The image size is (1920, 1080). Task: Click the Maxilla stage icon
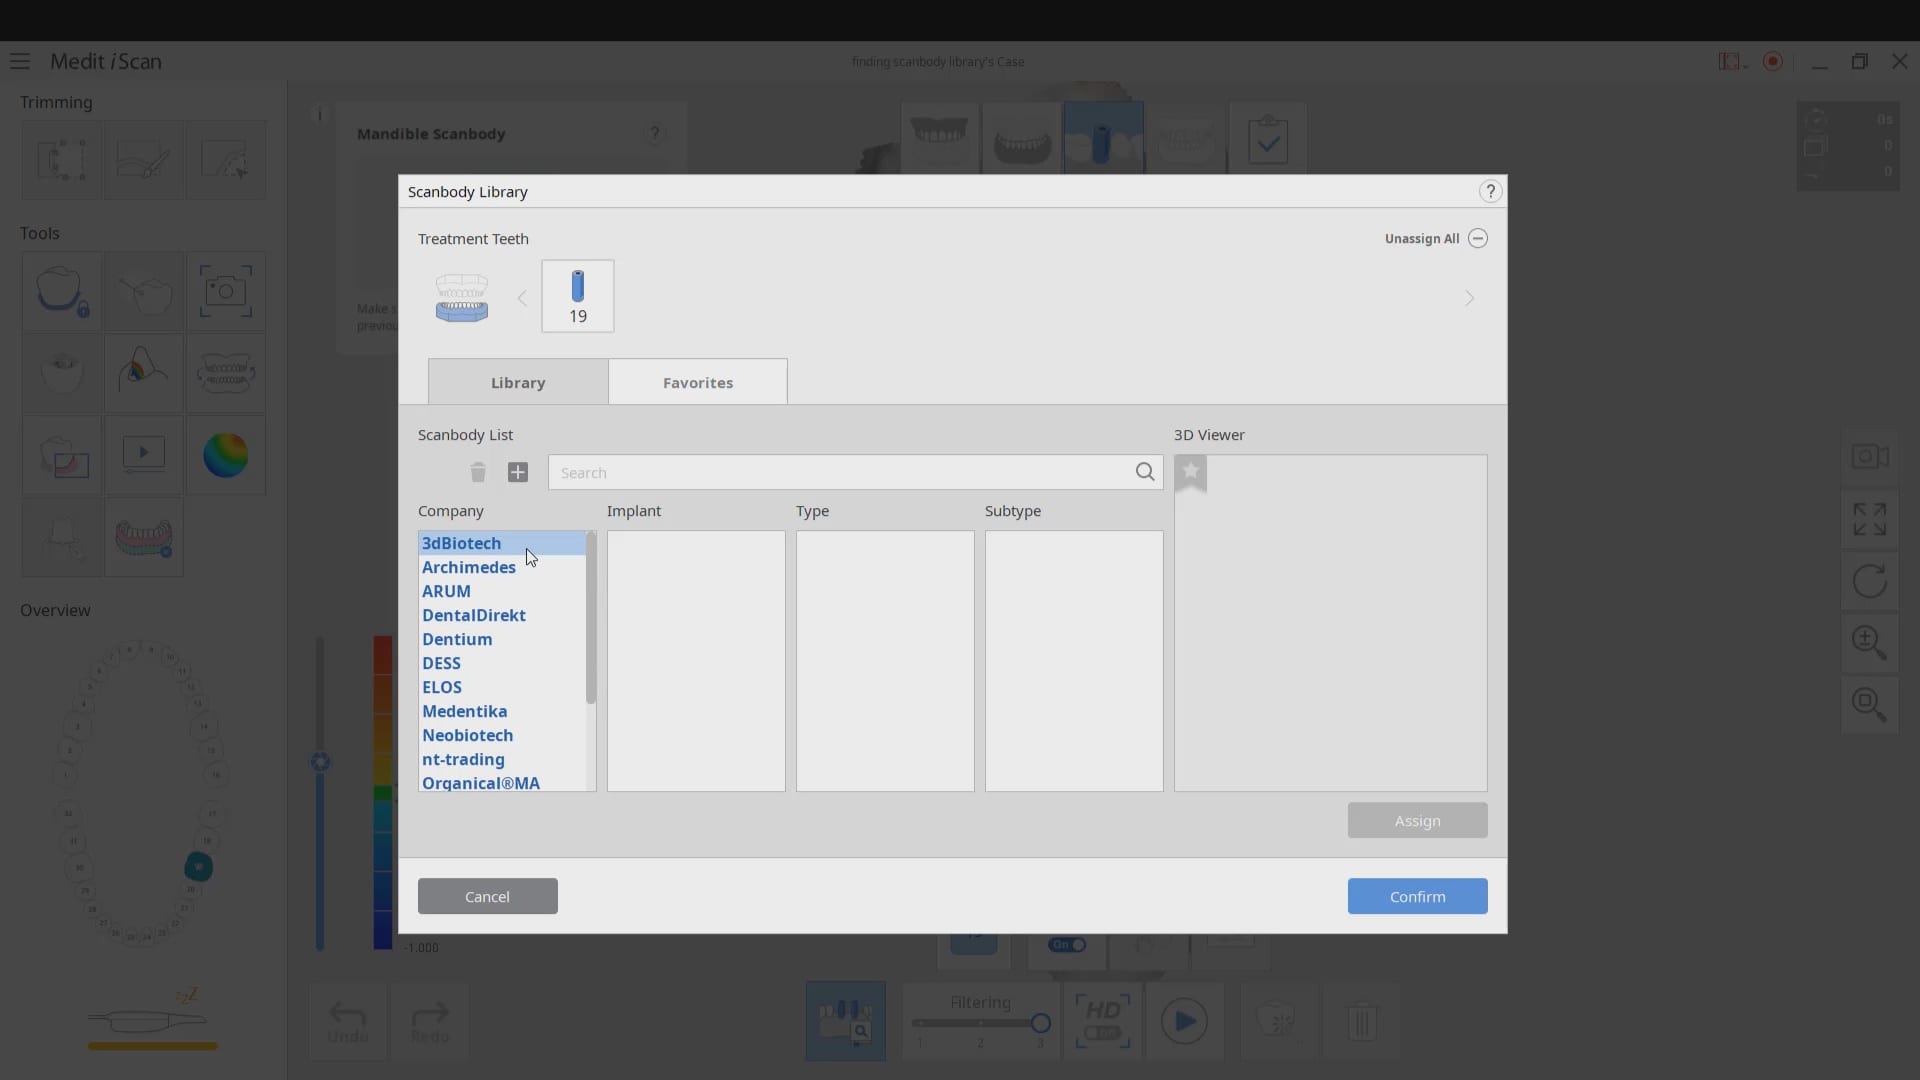tap(939, 137)
